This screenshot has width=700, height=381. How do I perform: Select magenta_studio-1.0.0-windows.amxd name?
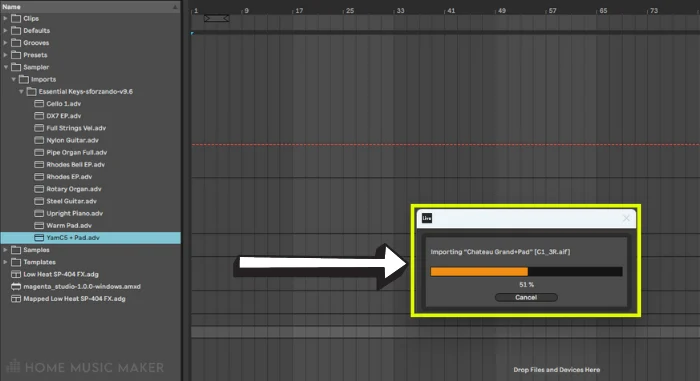click(82, 286)
